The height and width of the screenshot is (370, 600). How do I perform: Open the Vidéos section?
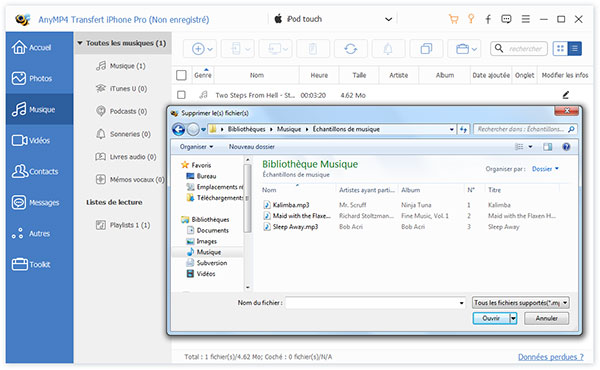point(39,140)
